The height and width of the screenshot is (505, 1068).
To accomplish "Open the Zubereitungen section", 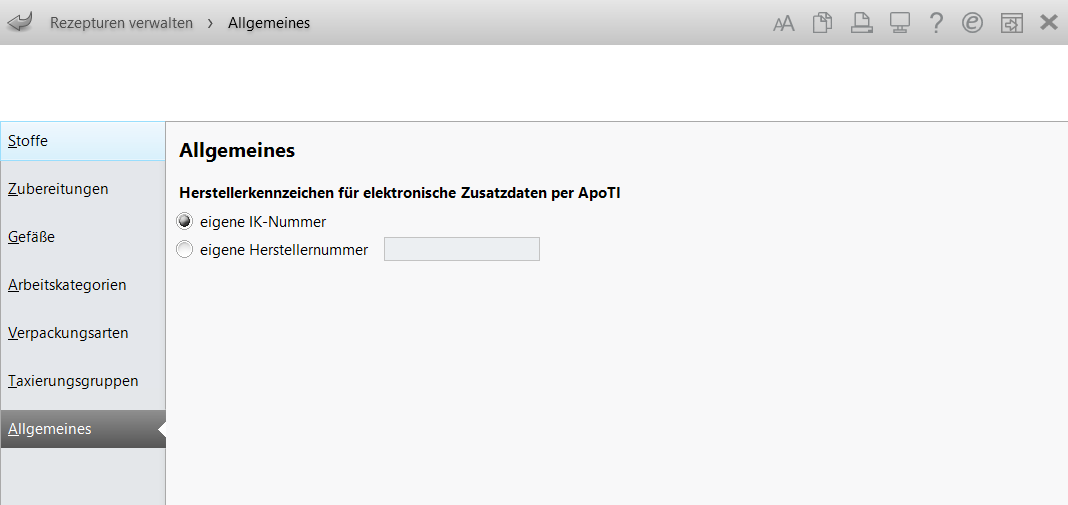I will [x=83, y=189].
